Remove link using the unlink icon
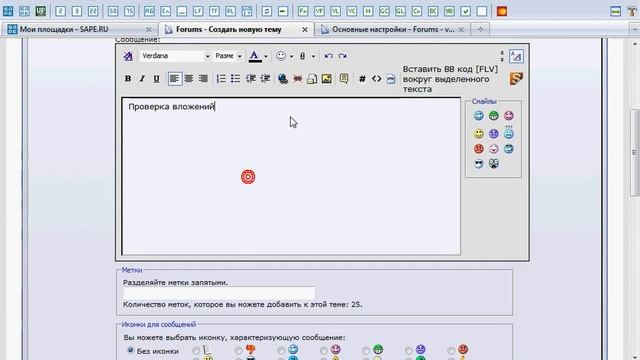This screenshot has height=360, width=640. tap(298, 79)
